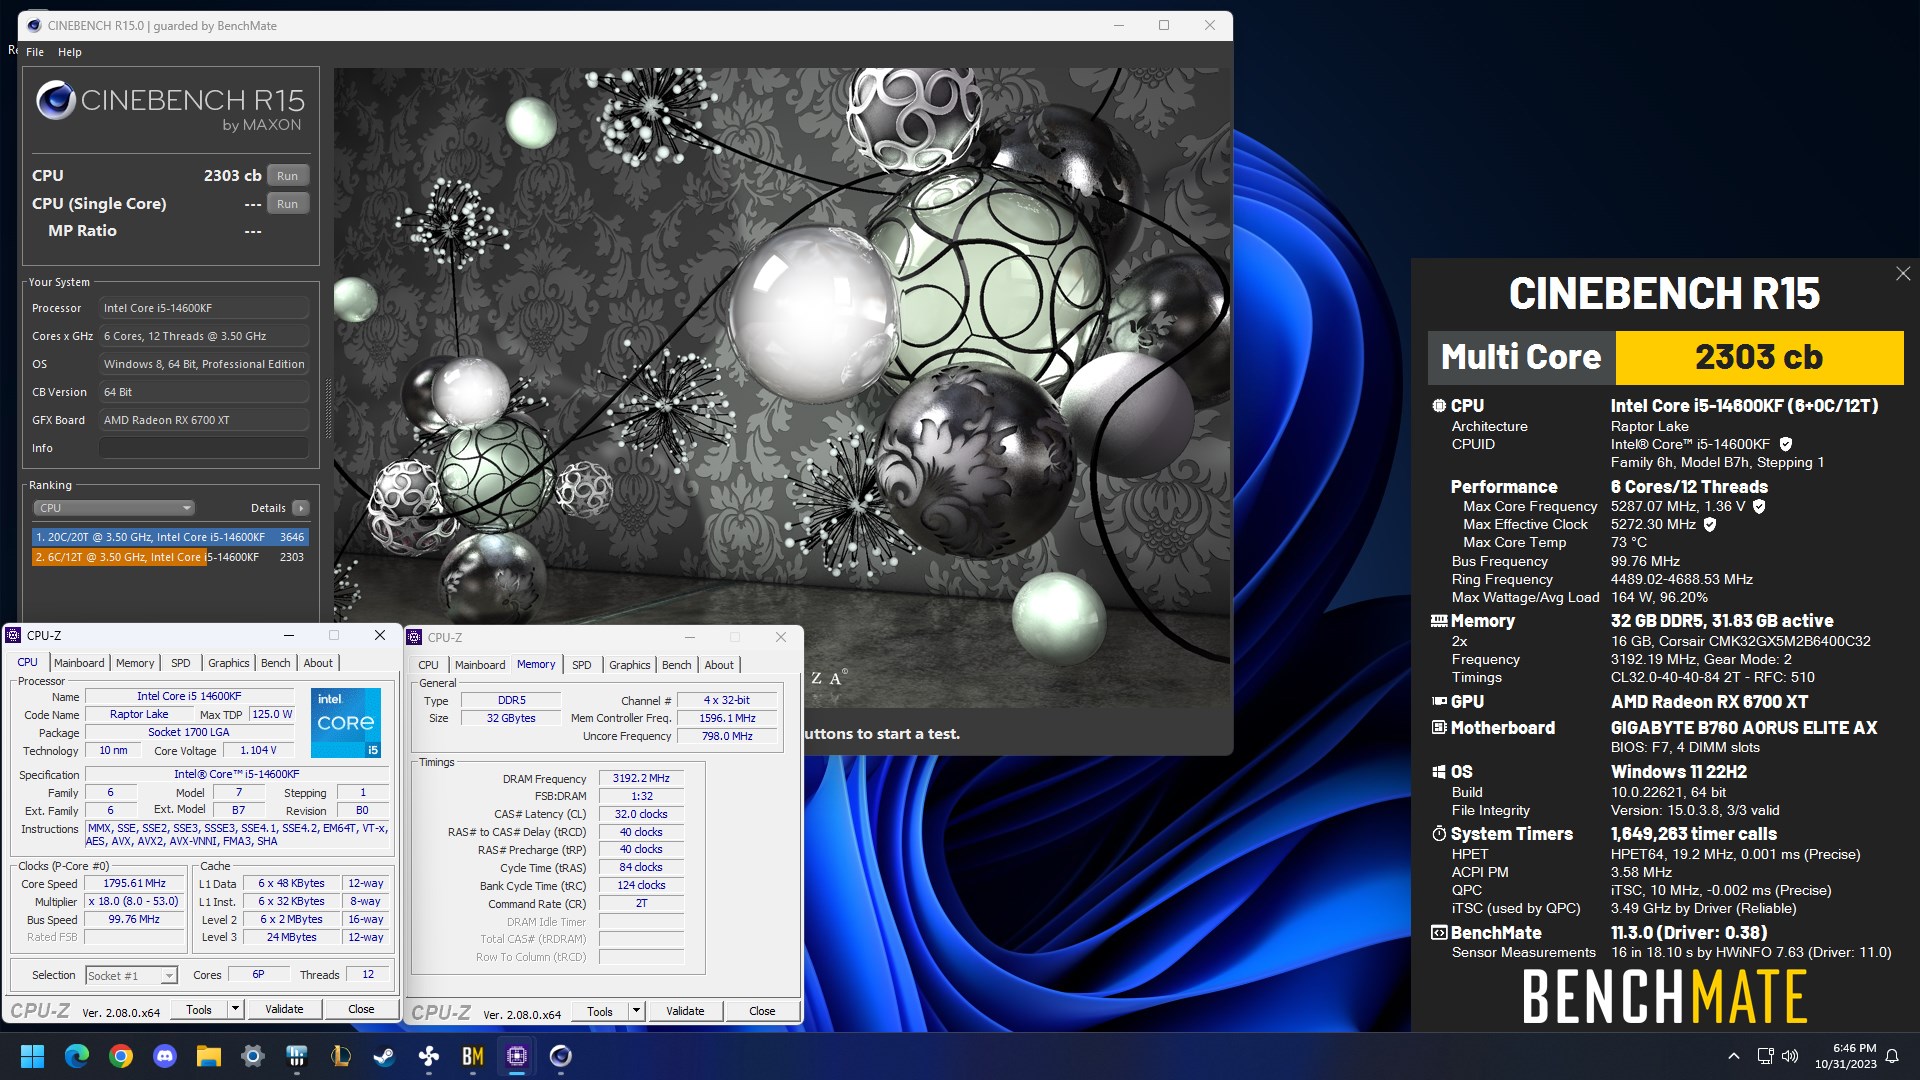
Task: Click the Core Speed value 1795.61 MHz
Action: pyautogui.click(x=135, y=884)
